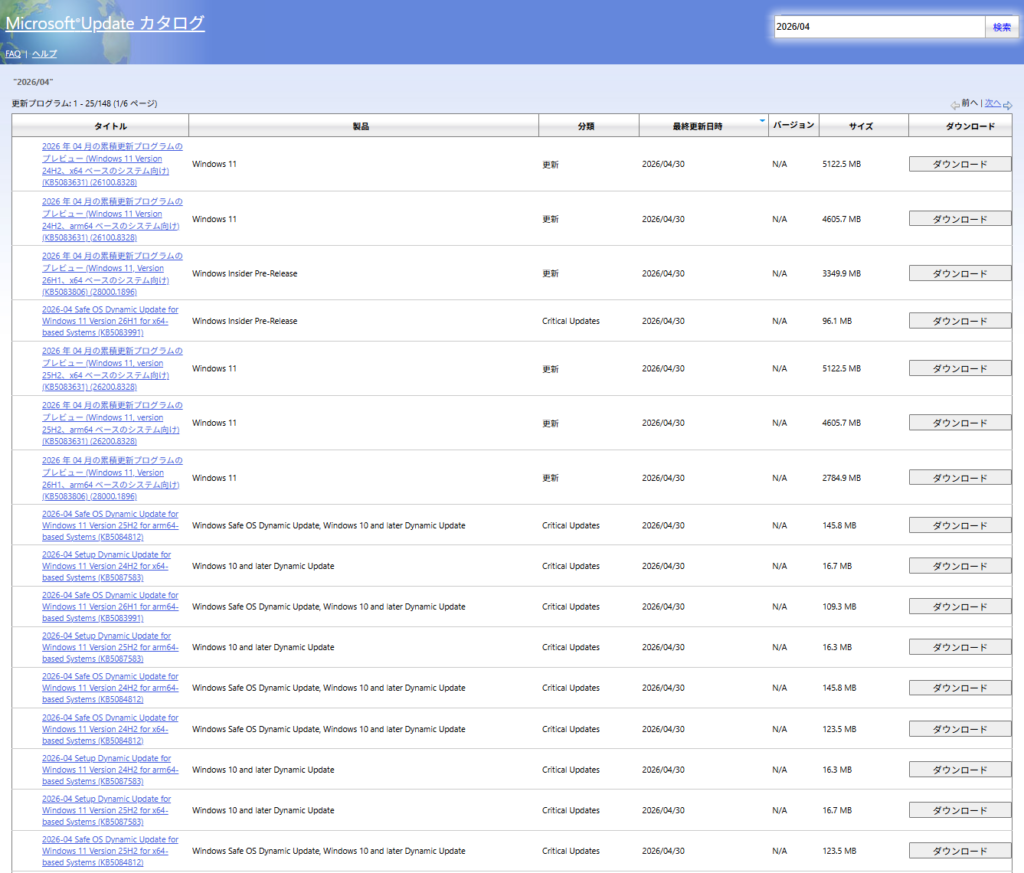This screenshot has width=1024, height=873.
Task: Go to next page via 次へ link
Action: (993, 103)
